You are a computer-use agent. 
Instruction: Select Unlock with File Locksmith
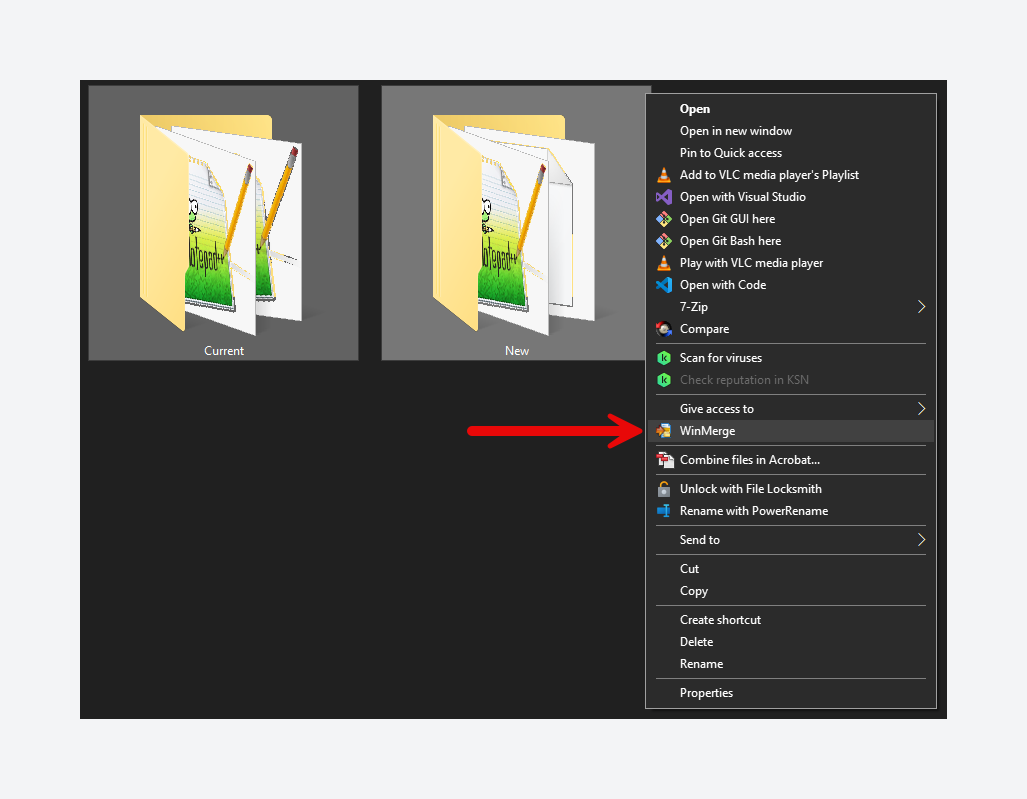(x=791, y=489)
